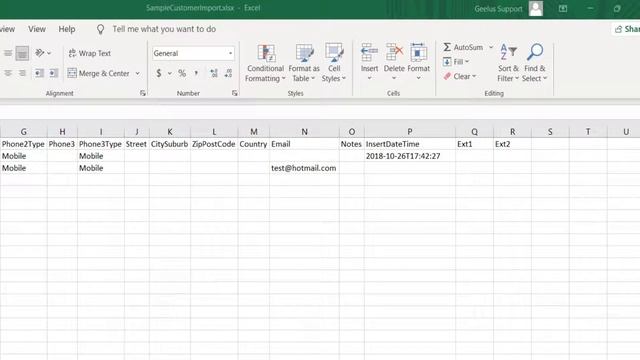Click the center horizontal align icon
This screenshot has width=640, height=360.
click(8, 73)
